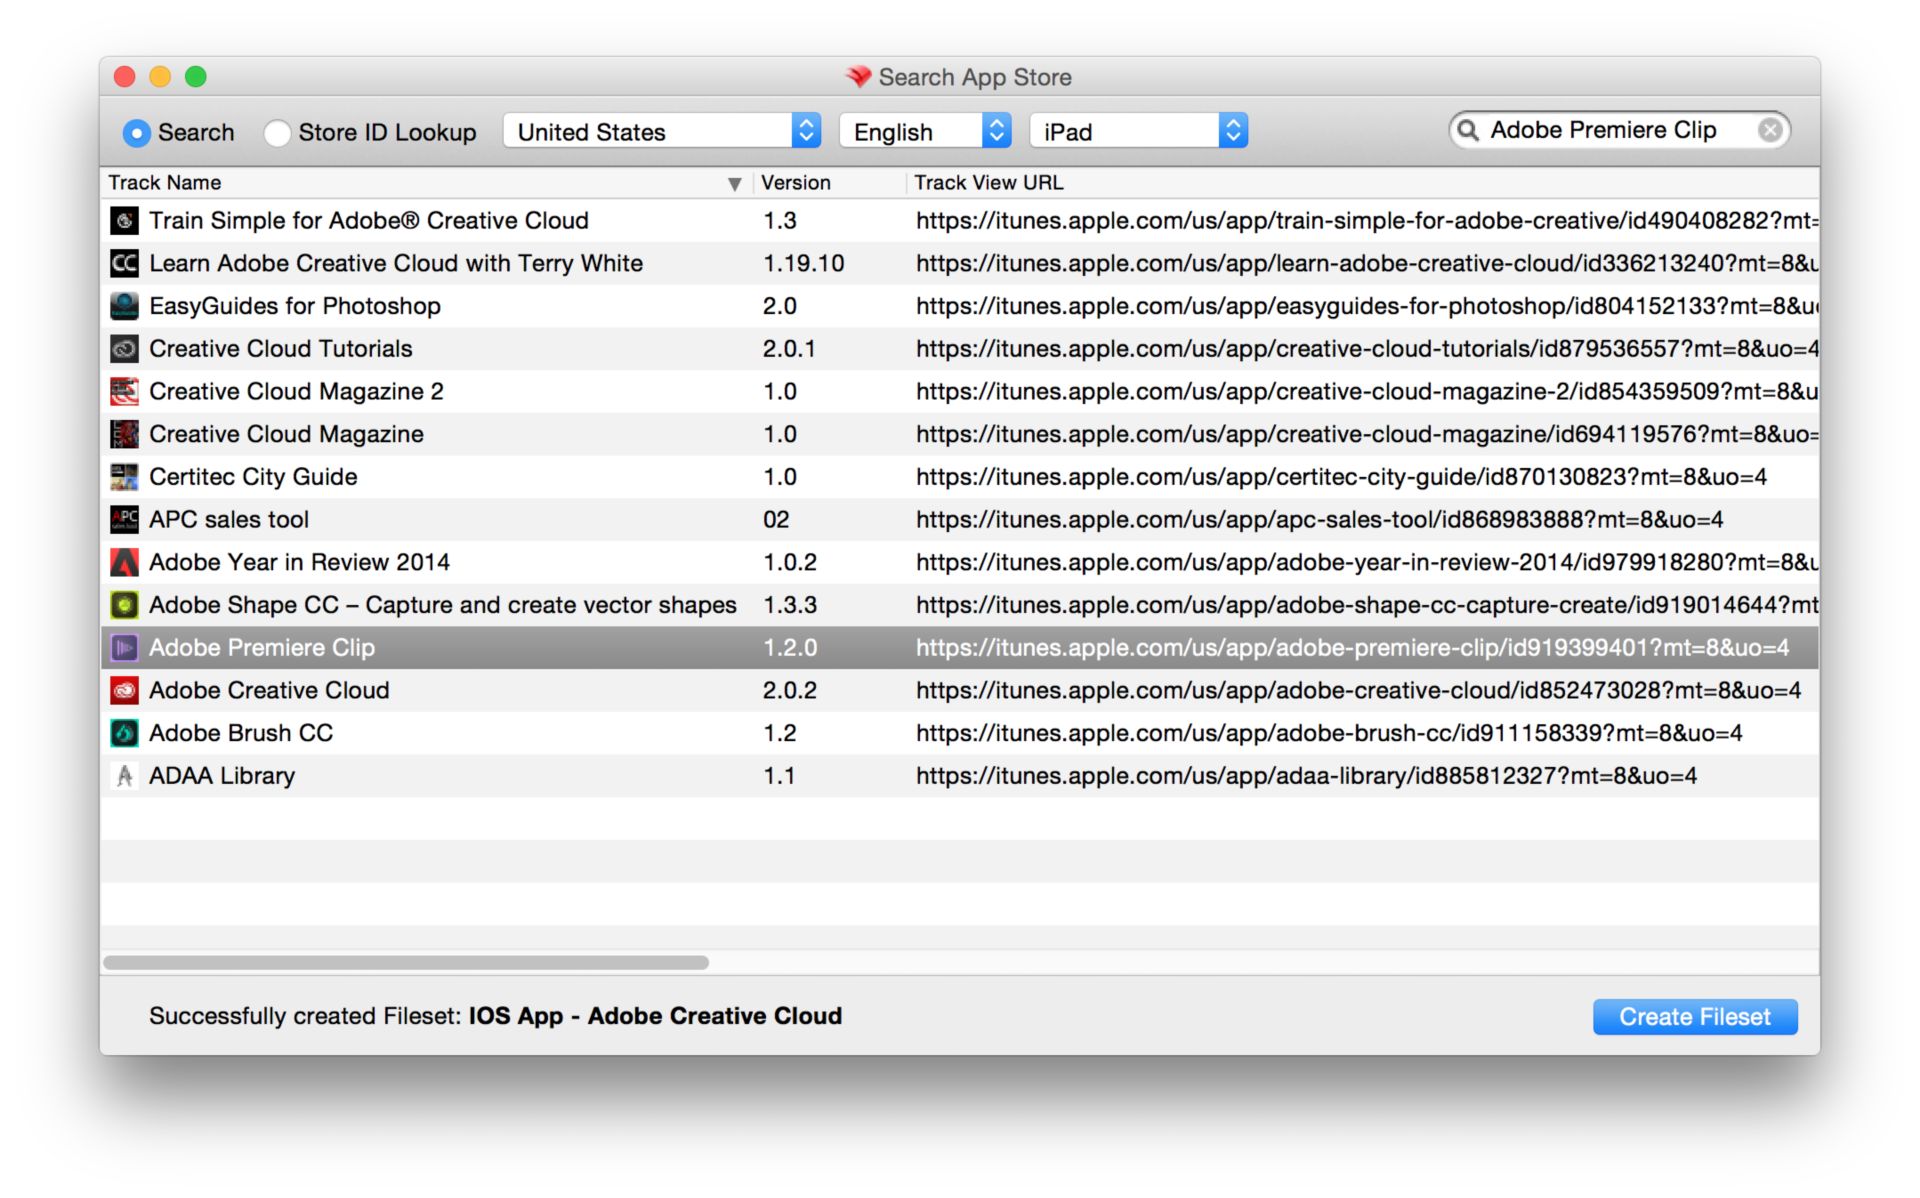Open the iPad device type dropdown

pyautogui.click(x=1138, y=131)
